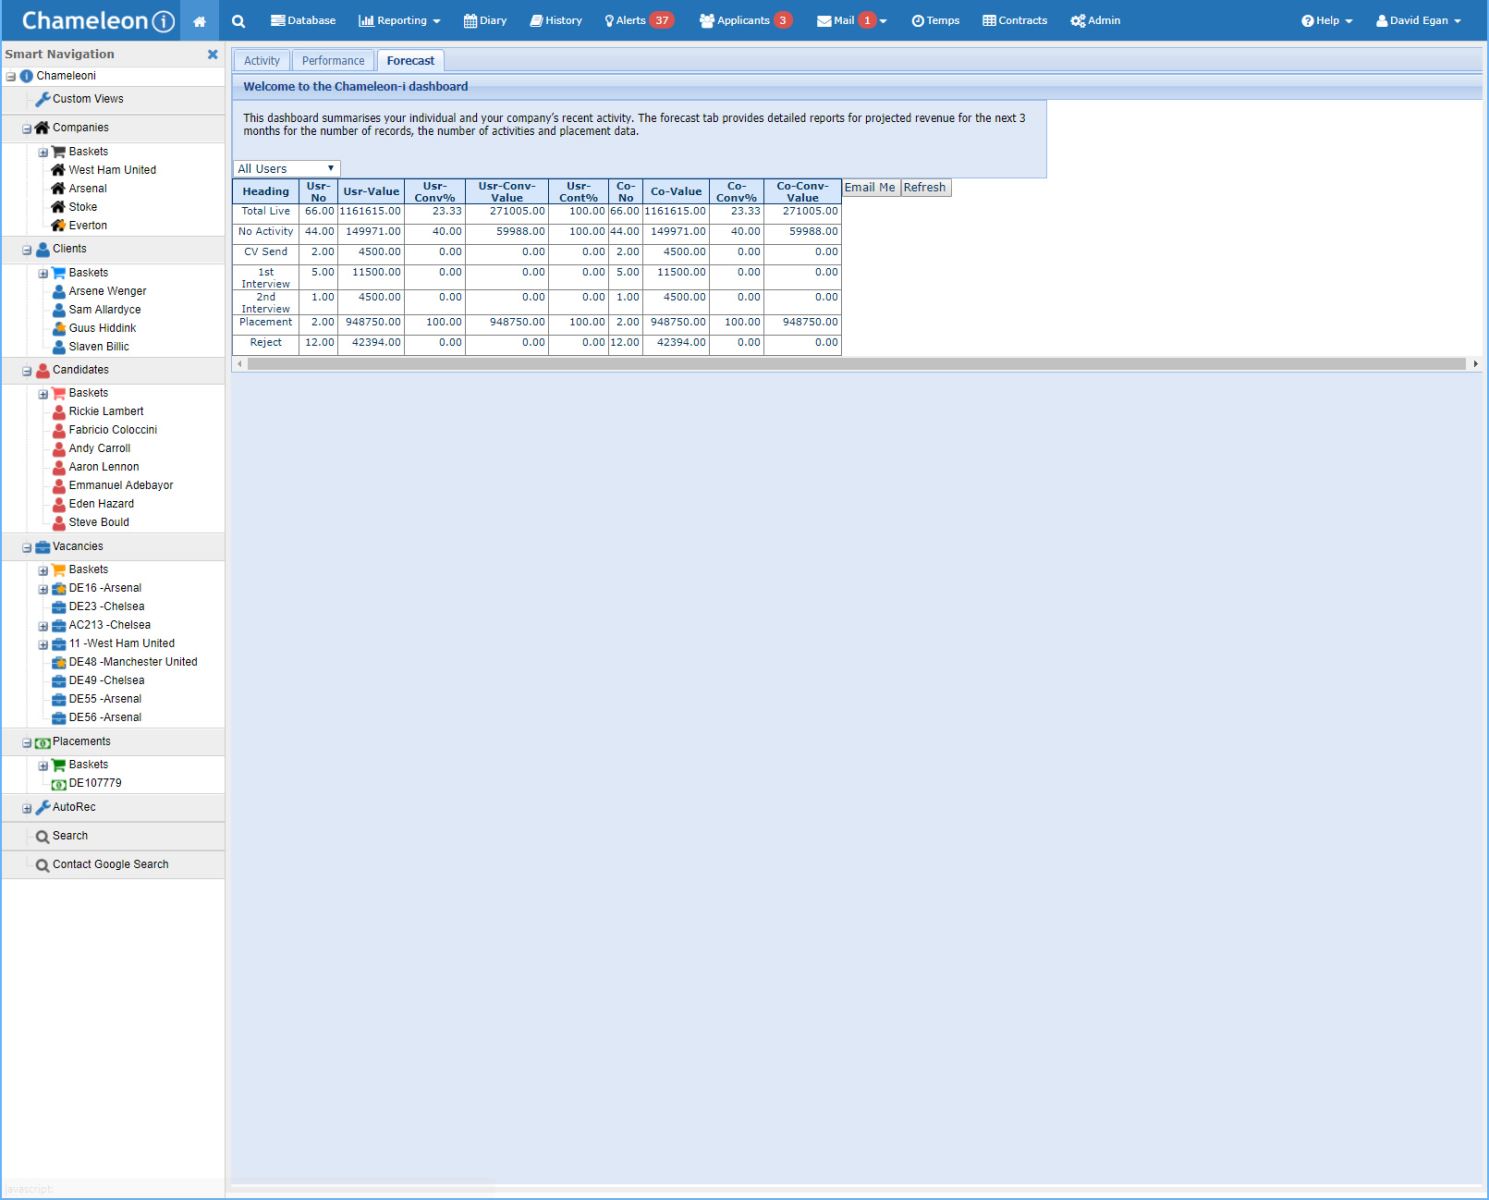The height and width of the screenshot is (1200, 1489).
Task: Switch to the Activity tab
Action: point(262,61)
